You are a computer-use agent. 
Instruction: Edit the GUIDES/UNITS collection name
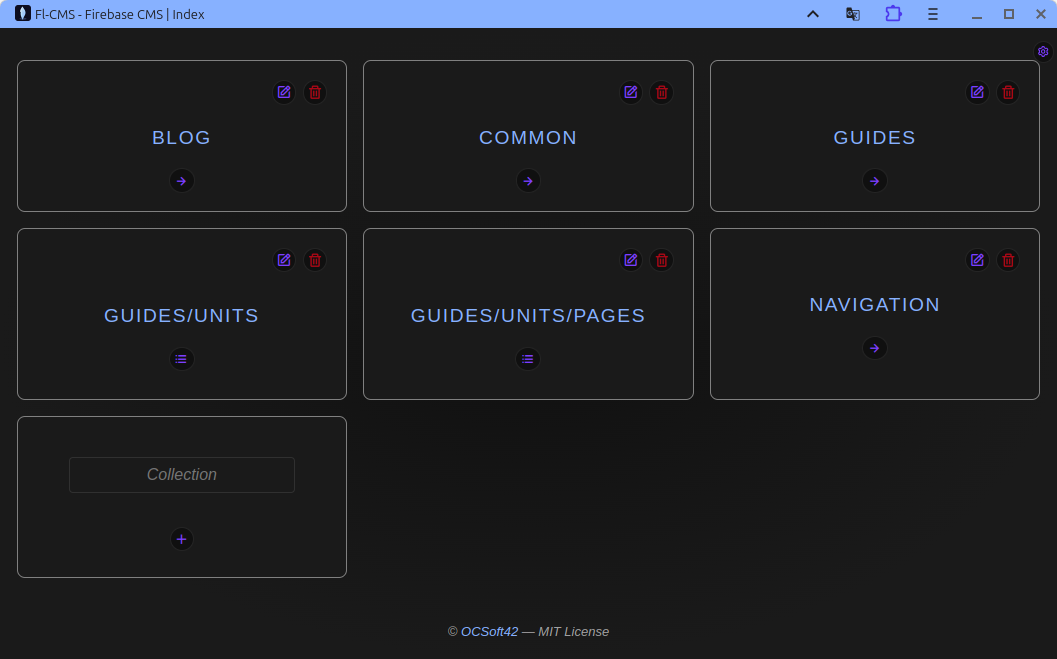point(284,260)
